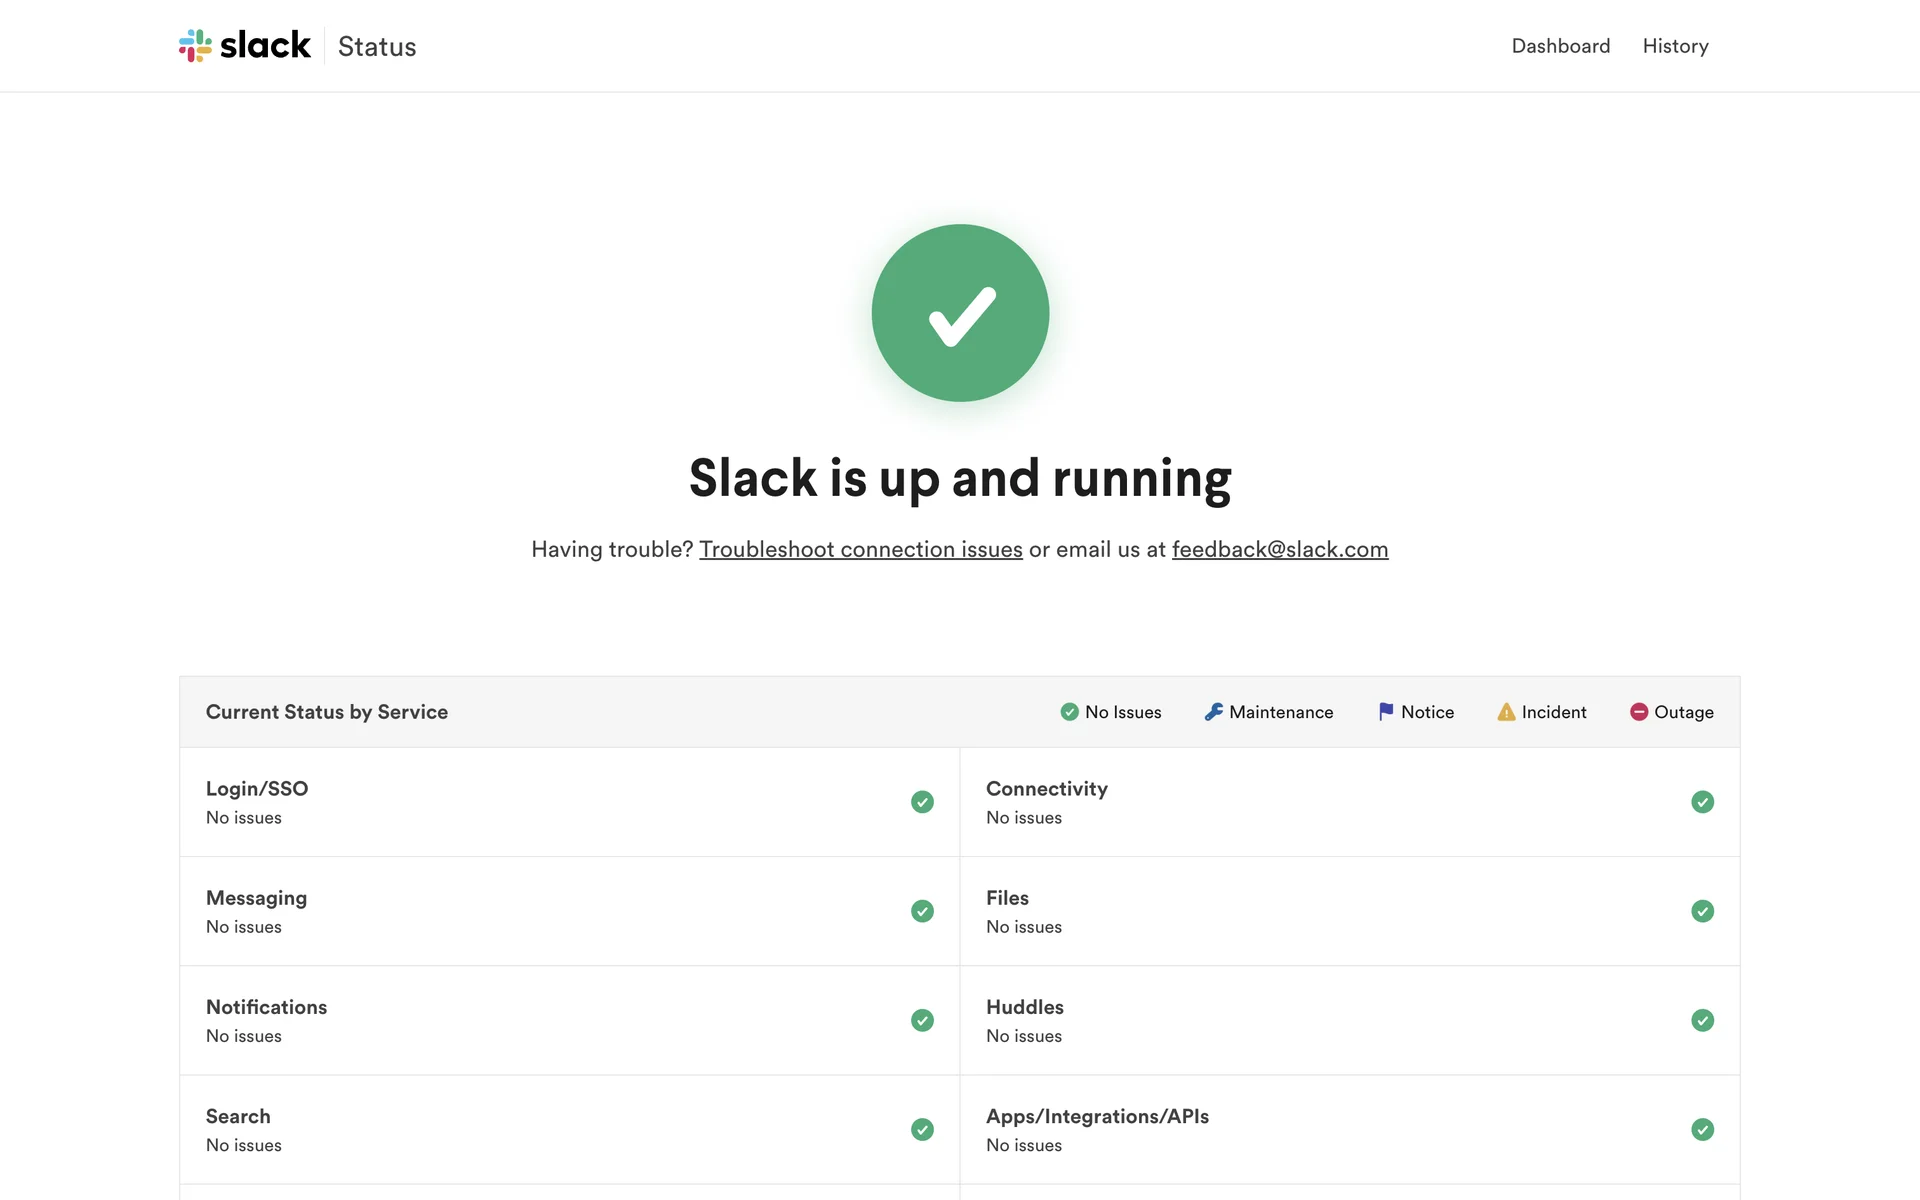1920x1200 pixels.
Task: Click the red Outage legend icon
Action: (1638, 712)
